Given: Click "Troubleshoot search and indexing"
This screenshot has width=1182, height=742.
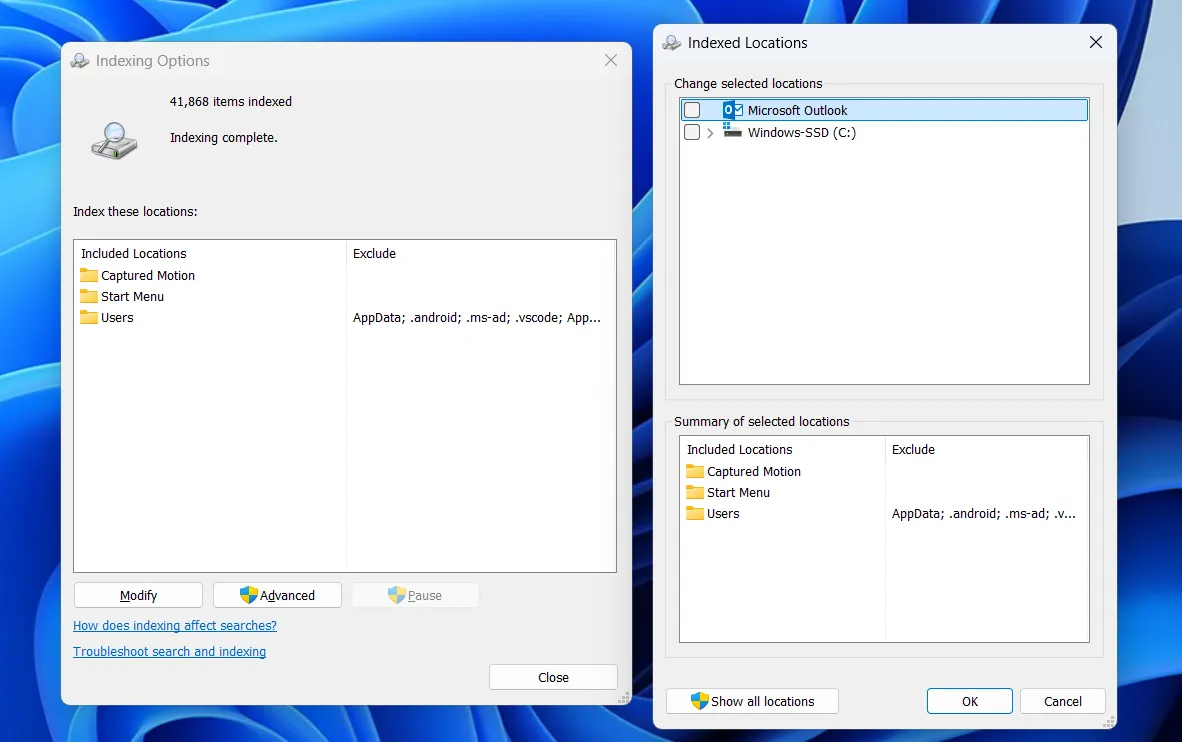Looking at the screenshot, I should click(169, 651).
